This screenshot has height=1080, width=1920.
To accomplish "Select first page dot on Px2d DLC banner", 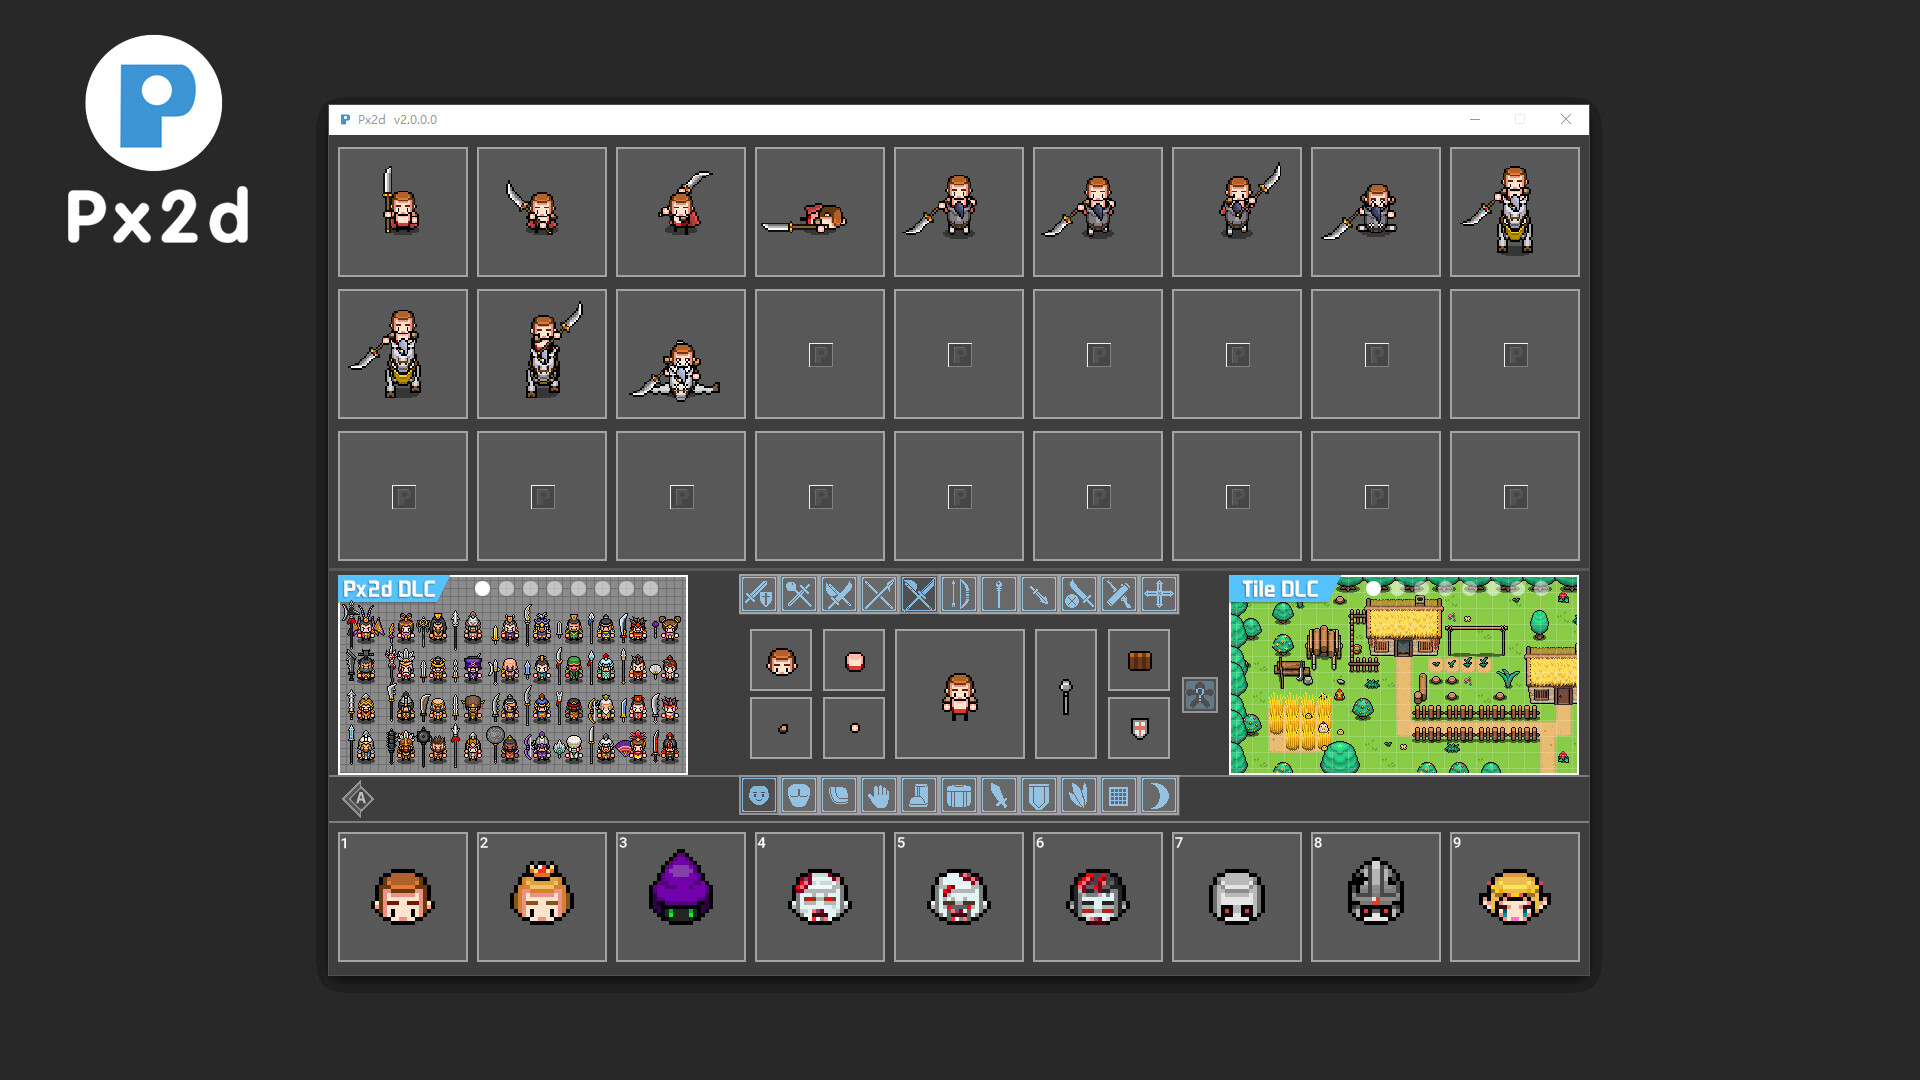I will [x=482, y=589].
